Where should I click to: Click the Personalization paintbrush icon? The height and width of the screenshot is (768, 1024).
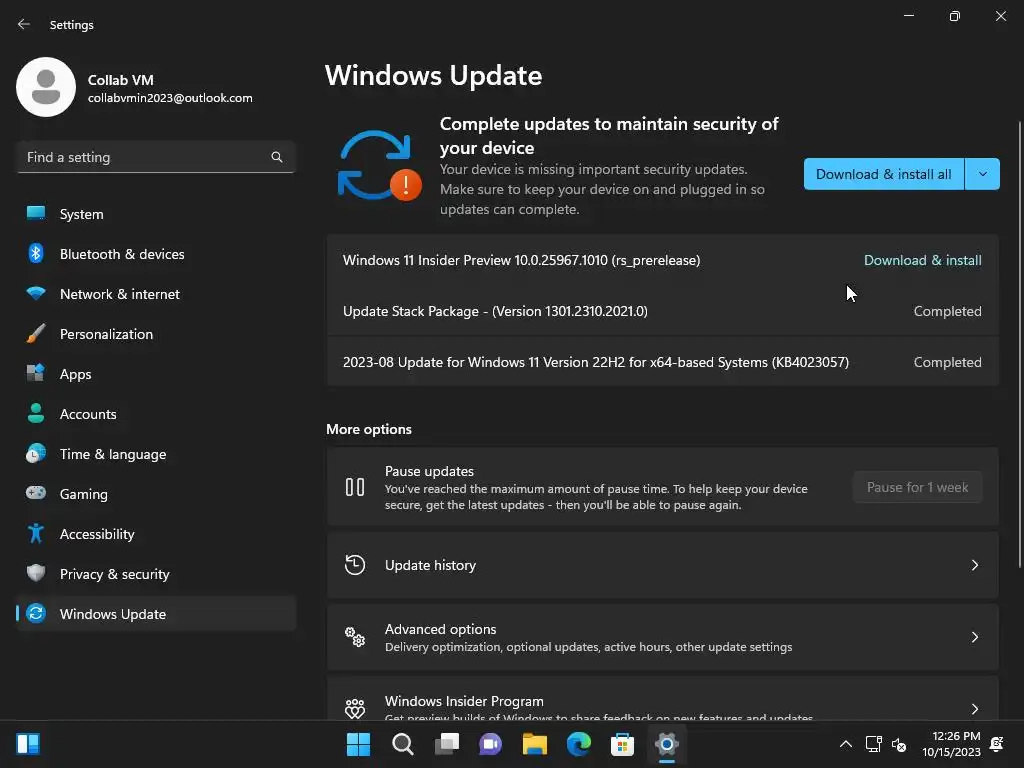click(x=36, y=334)
